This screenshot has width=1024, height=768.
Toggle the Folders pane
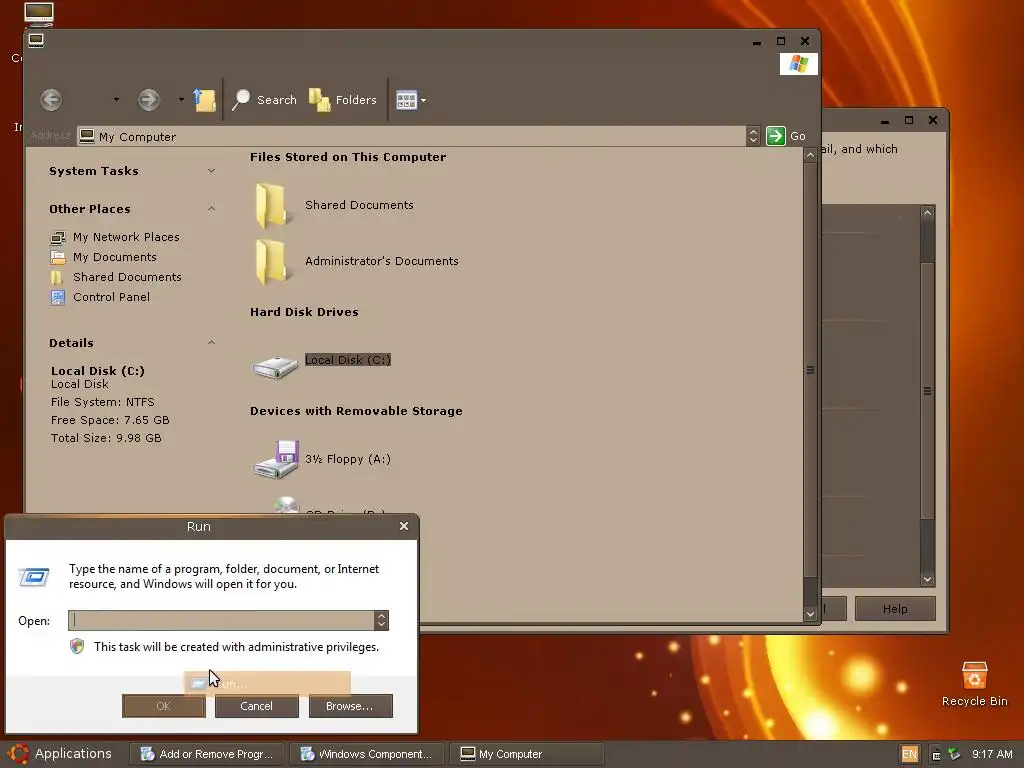click(344, 100)
